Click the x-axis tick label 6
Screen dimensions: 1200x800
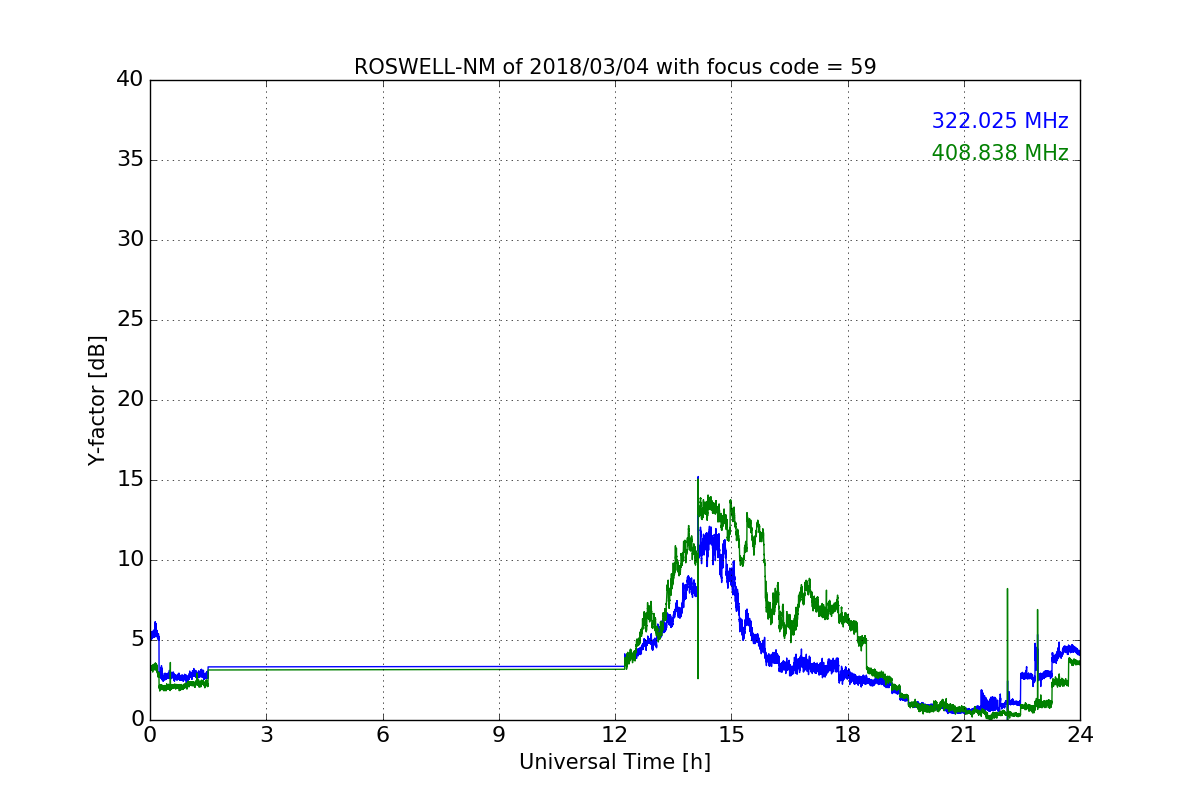383,735
